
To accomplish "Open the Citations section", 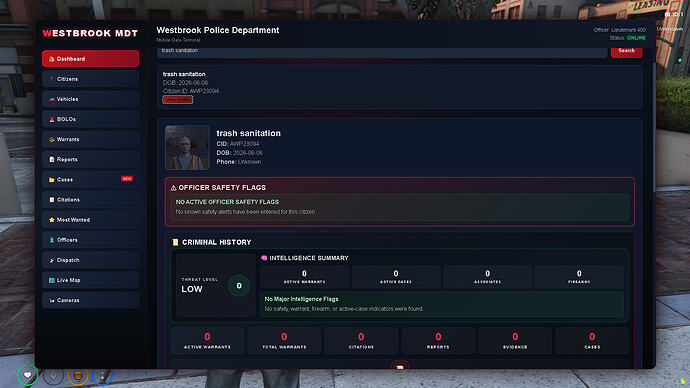I will point(90,200).
